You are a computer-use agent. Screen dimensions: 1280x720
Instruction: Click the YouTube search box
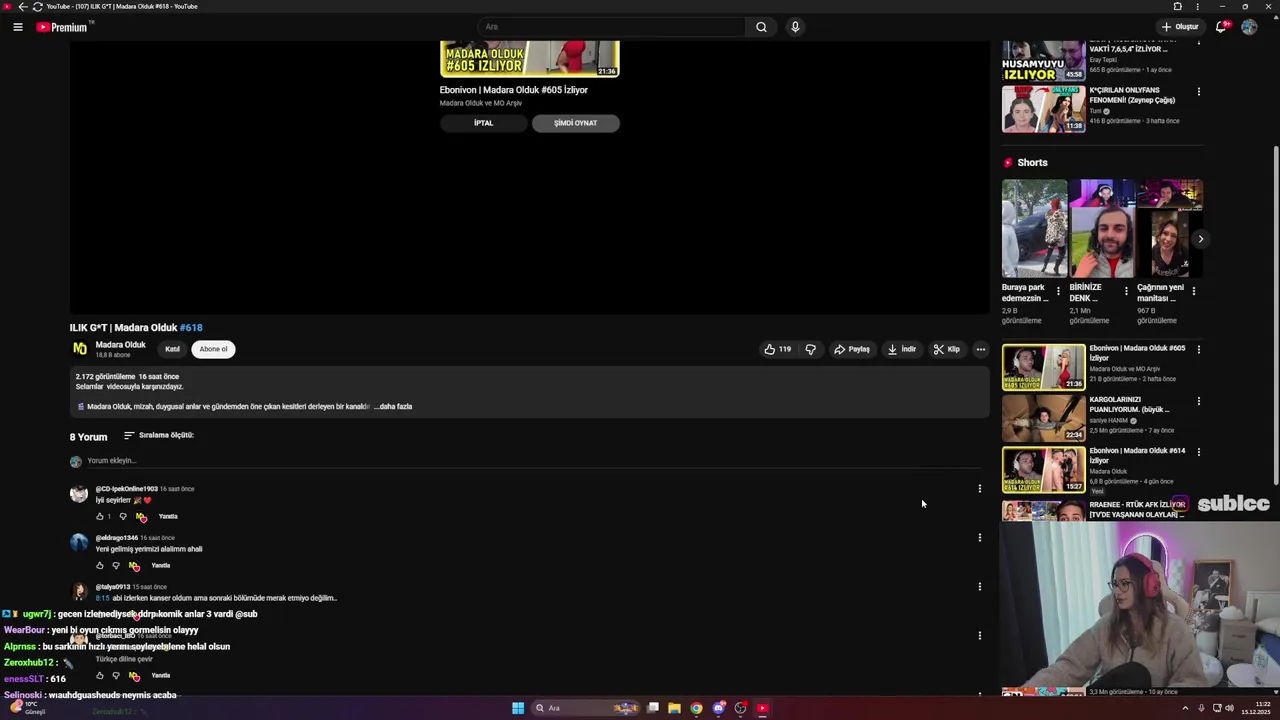click(611, 27)
